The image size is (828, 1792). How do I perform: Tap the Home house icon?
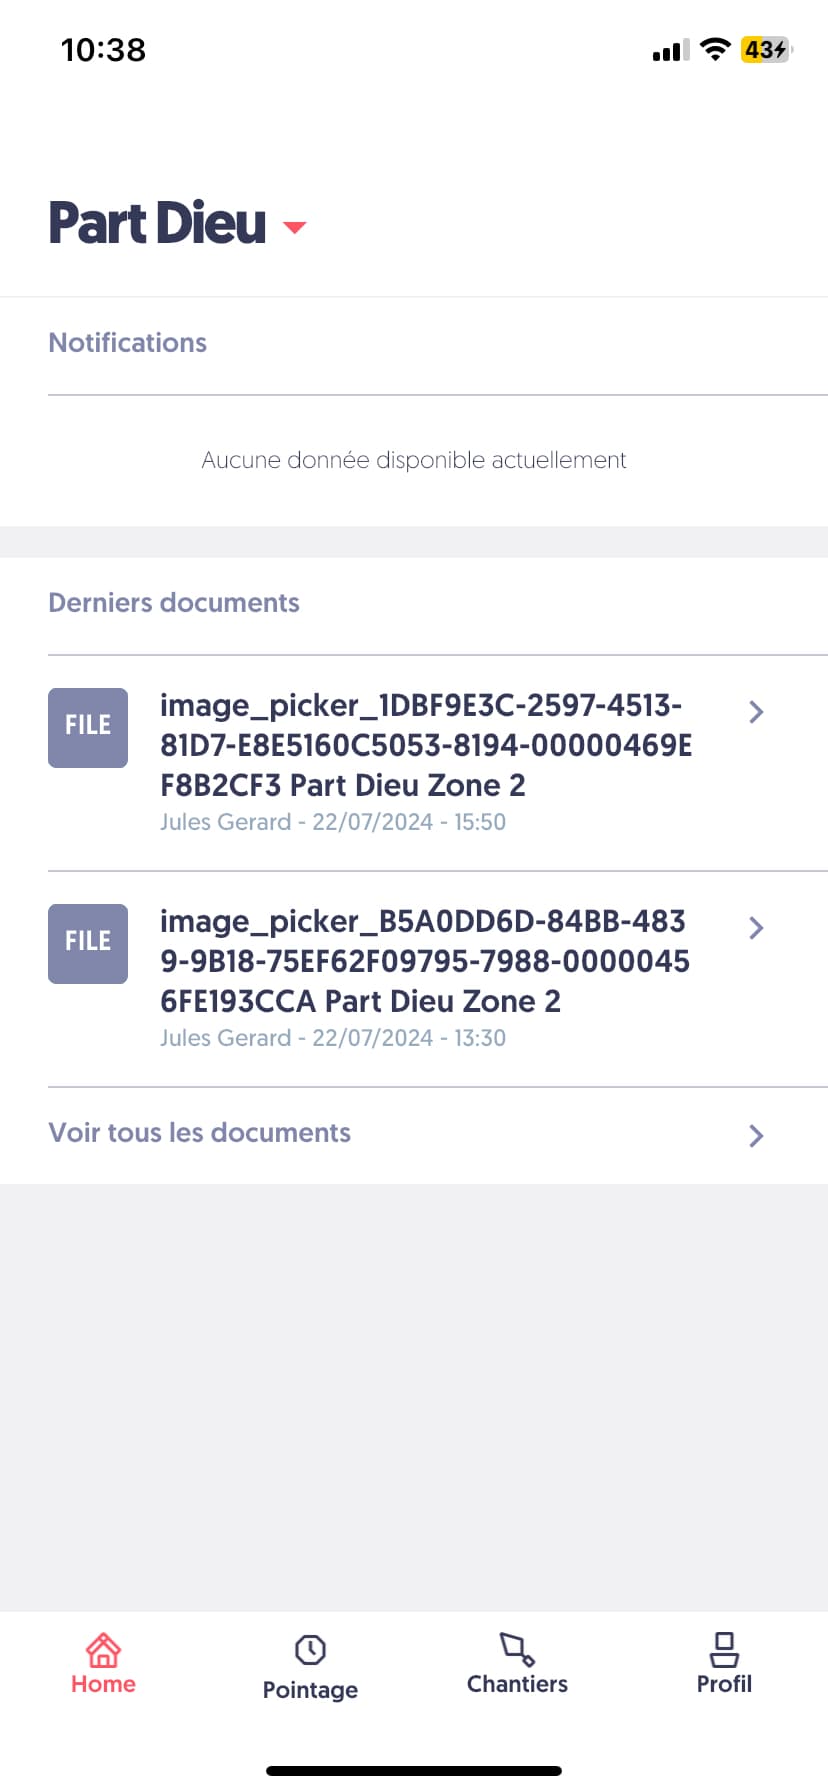[x=103, y=1649]
